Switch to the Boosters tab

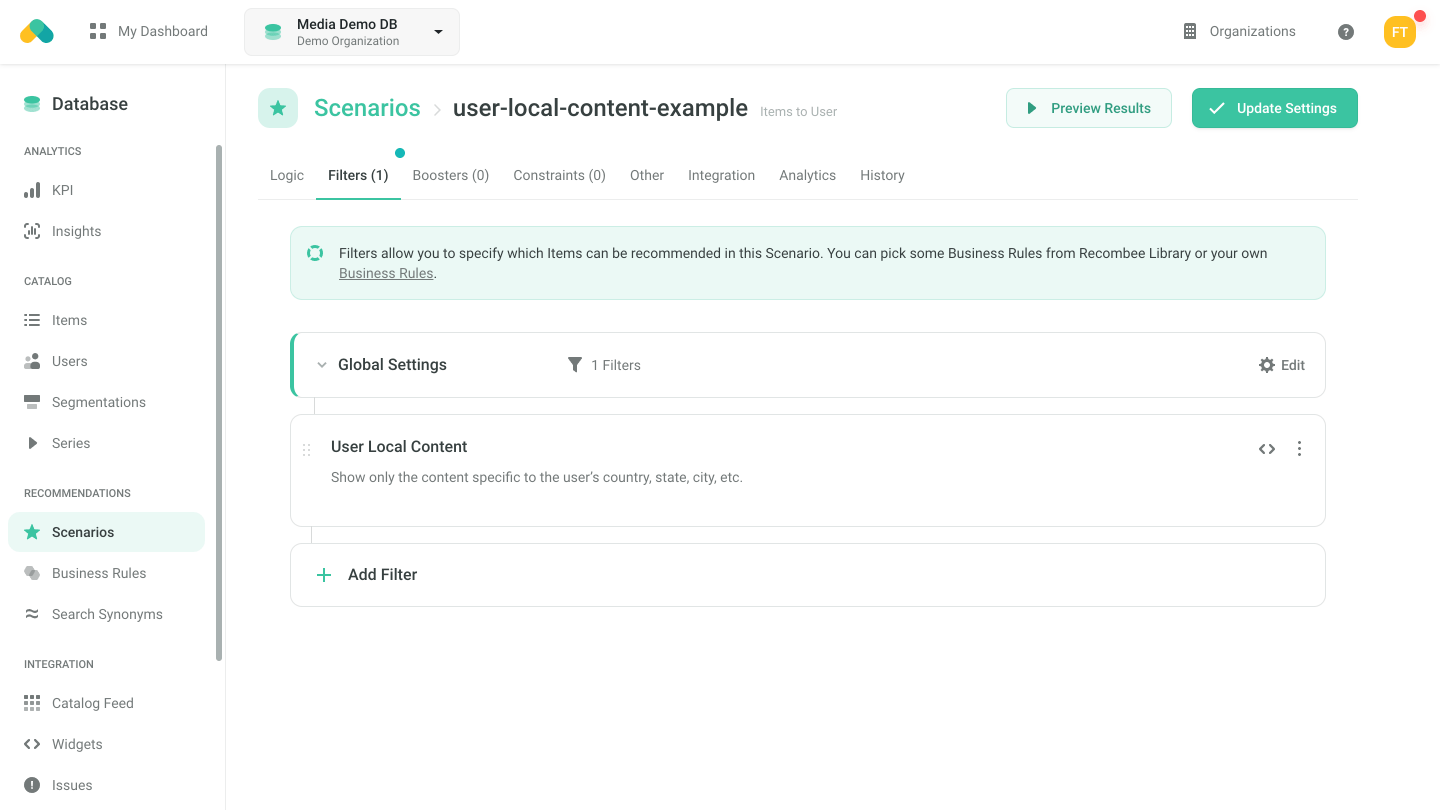(x=450, y=175)
